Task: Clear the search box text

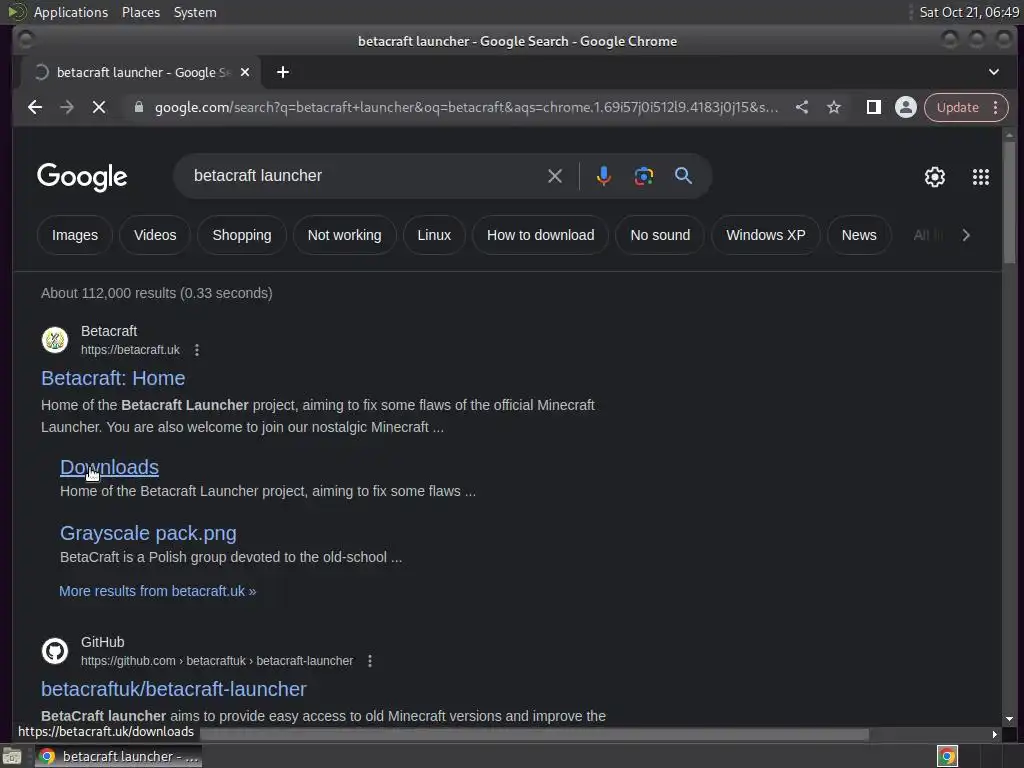Action: tap(554, 176)
